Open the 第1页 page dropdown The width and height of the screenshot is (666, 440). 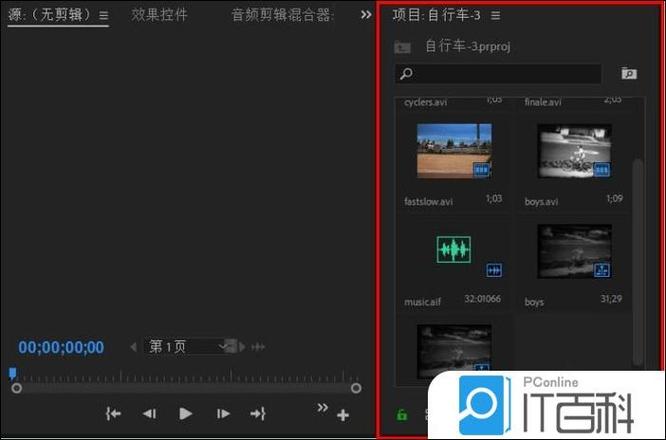(186, 347)
